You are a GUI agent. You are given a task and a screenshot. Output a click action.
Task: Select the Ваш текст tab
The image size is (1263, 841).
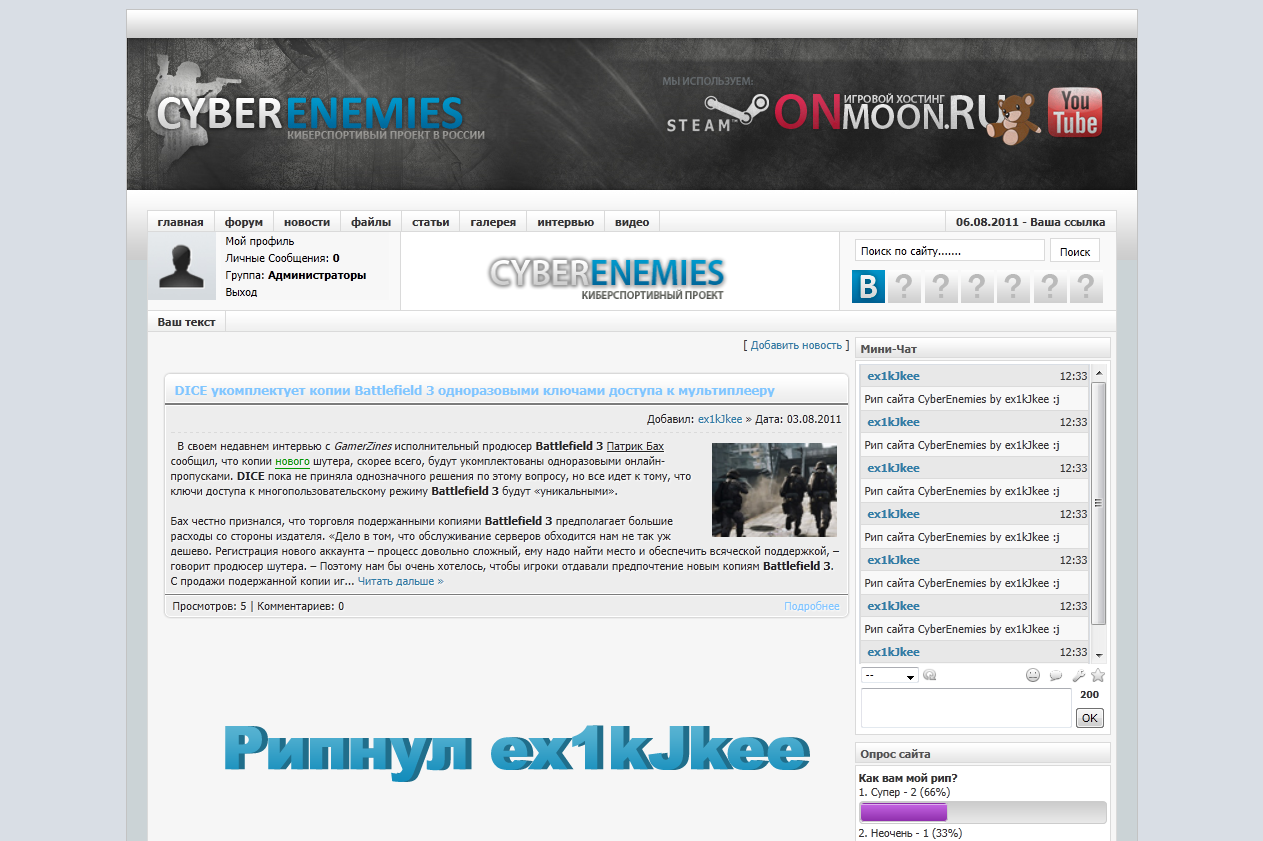(x=186, y=322)
